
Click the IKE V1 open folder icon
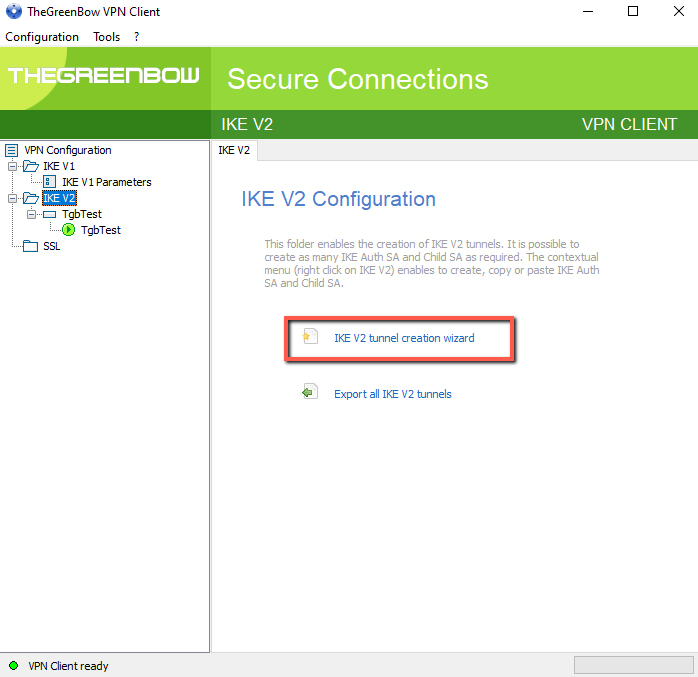pyautogui.click(x=31, y=166)
